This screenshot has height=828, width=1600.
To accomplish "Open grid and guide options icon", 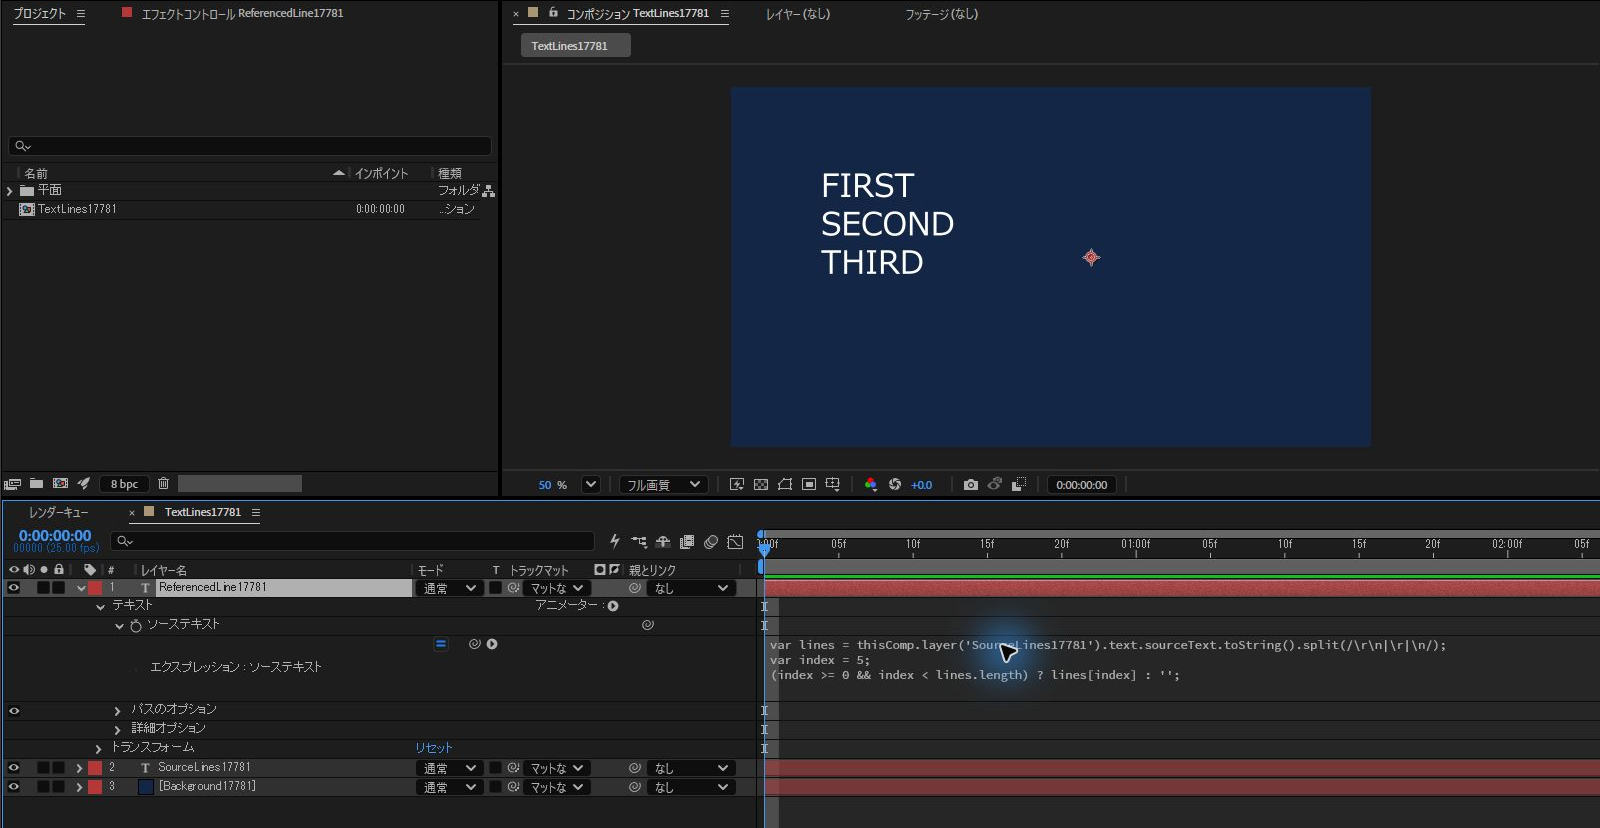I will pos(833,485).
